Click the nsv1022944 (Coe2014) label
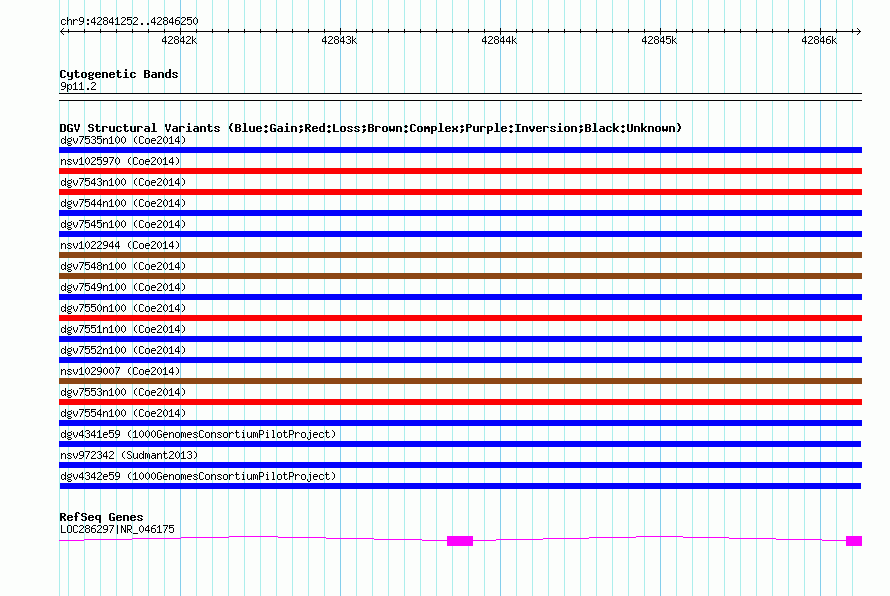Image resolution: width=890 pixels, height=596 pixels. [x=120, y=245]
